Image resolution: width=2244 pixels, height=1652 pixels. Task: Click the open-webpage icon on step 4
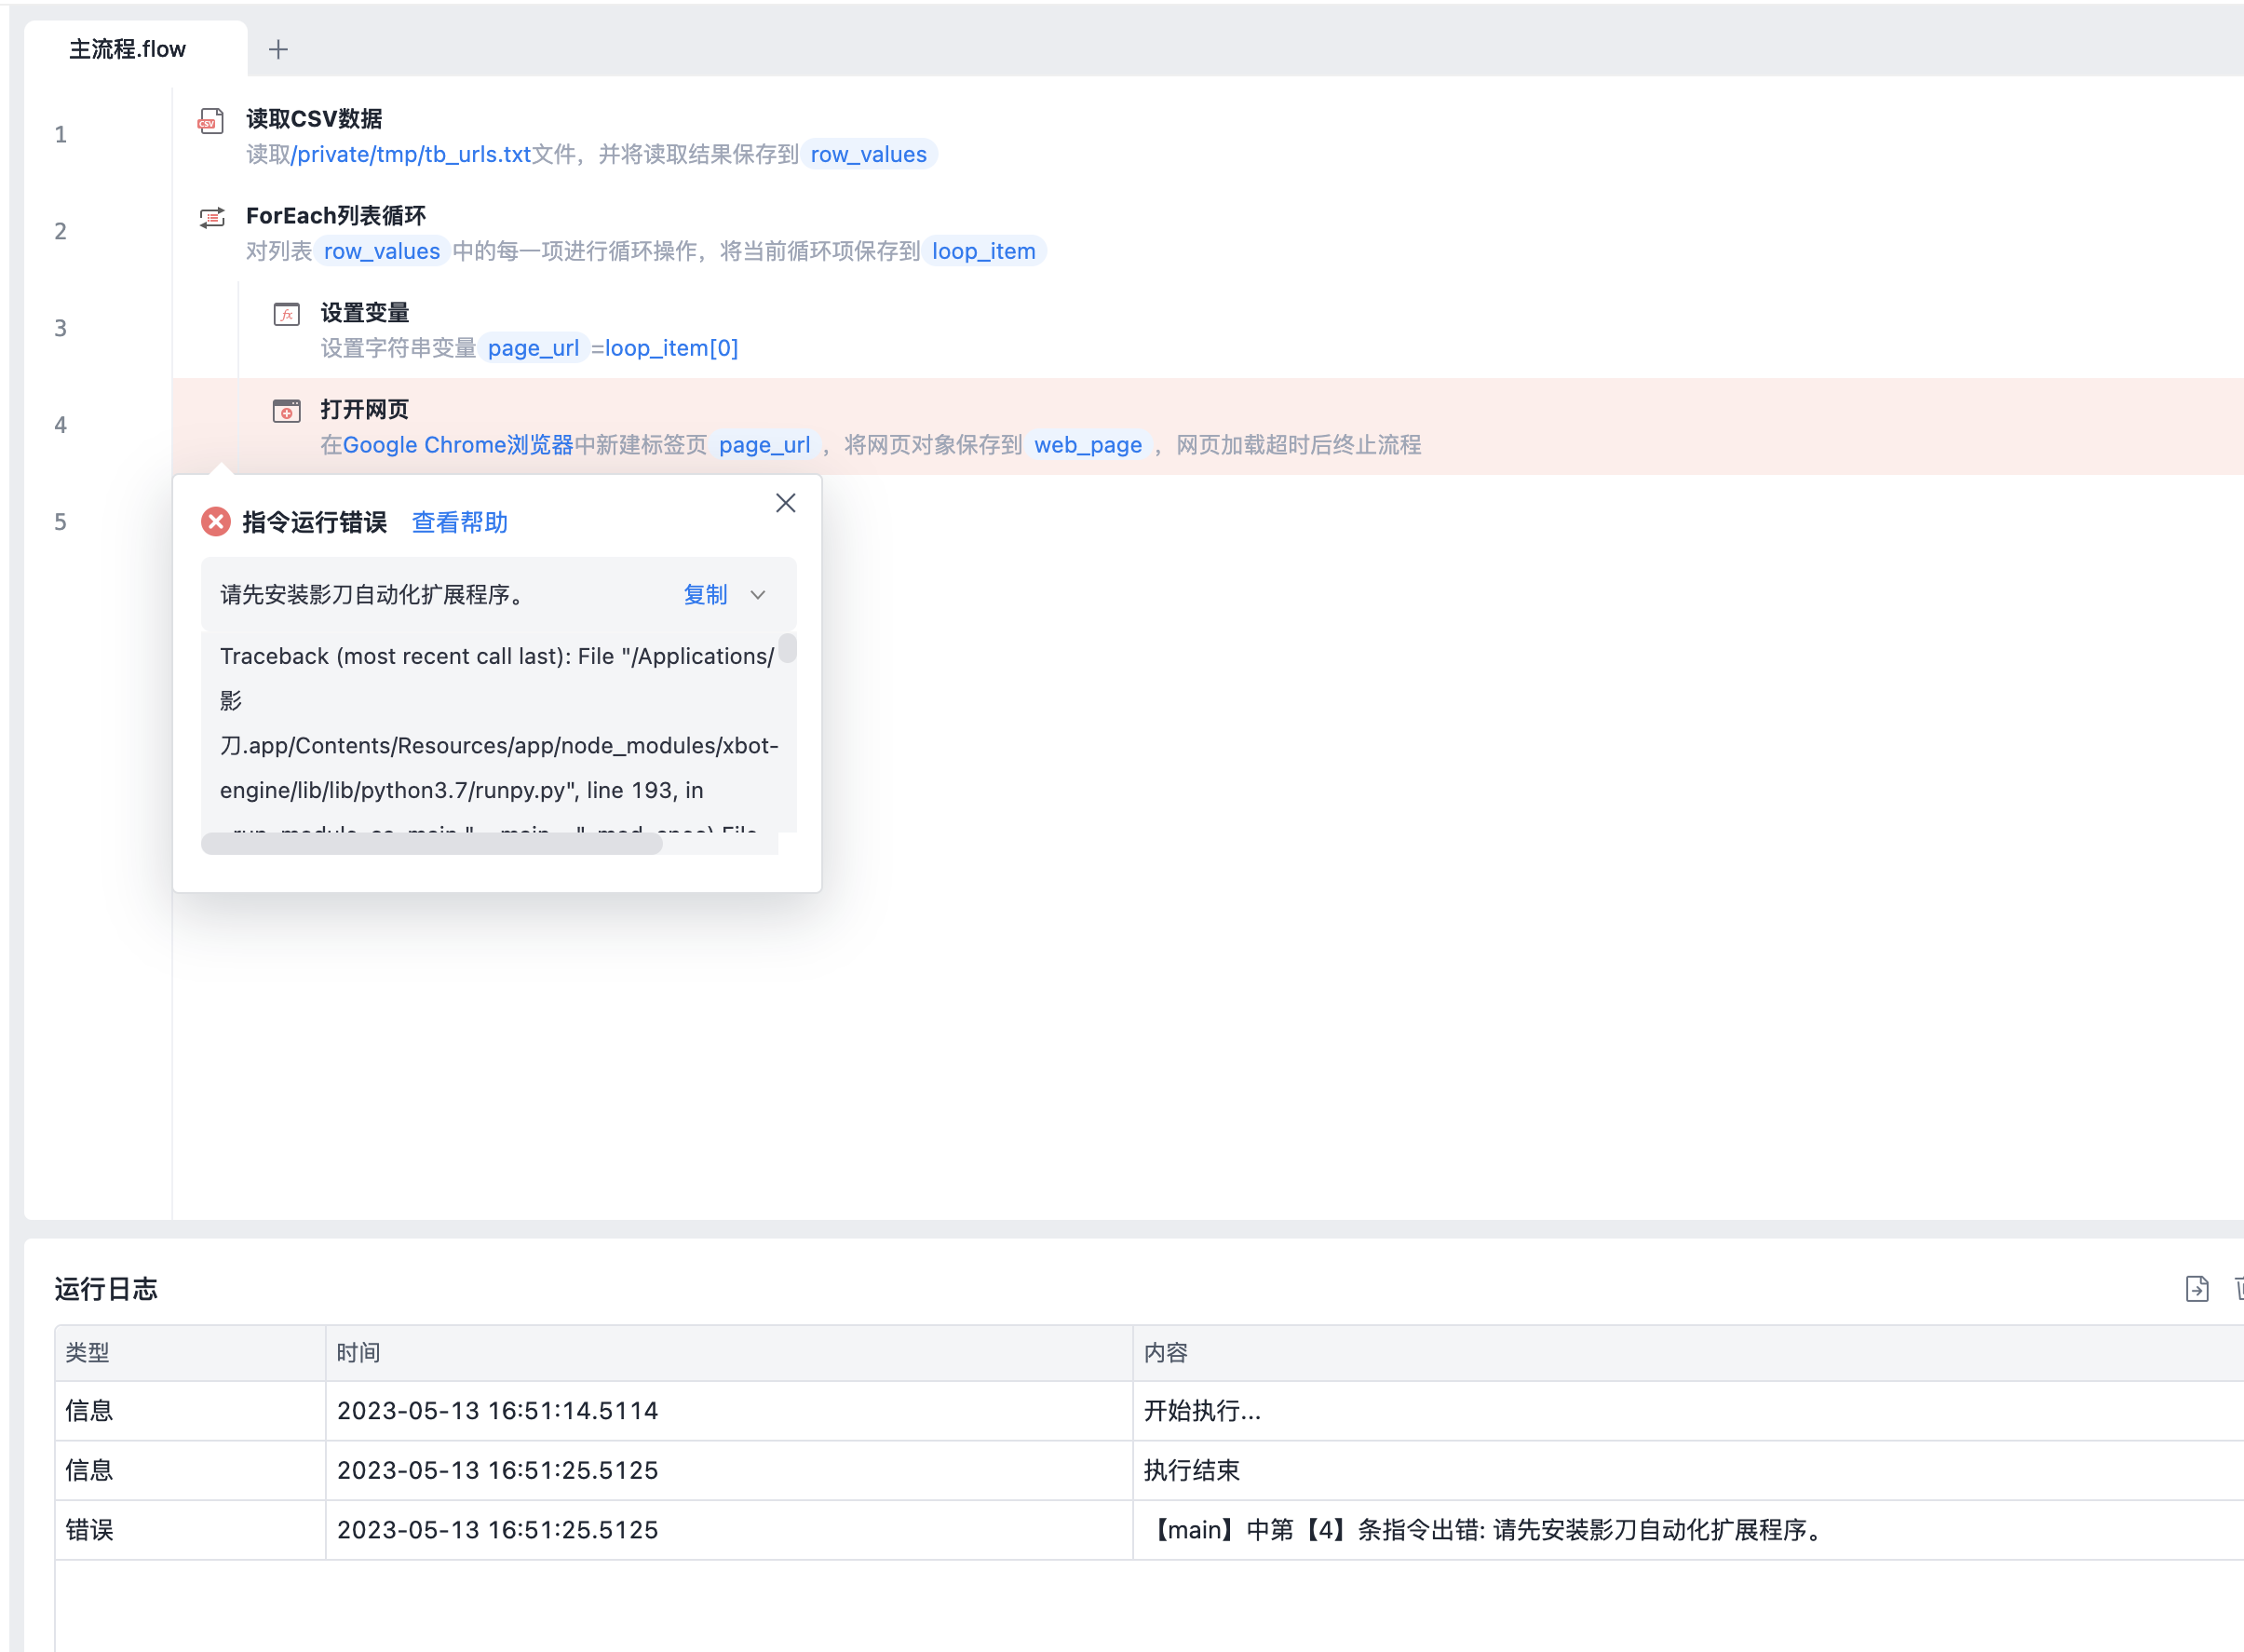(287, 411)
